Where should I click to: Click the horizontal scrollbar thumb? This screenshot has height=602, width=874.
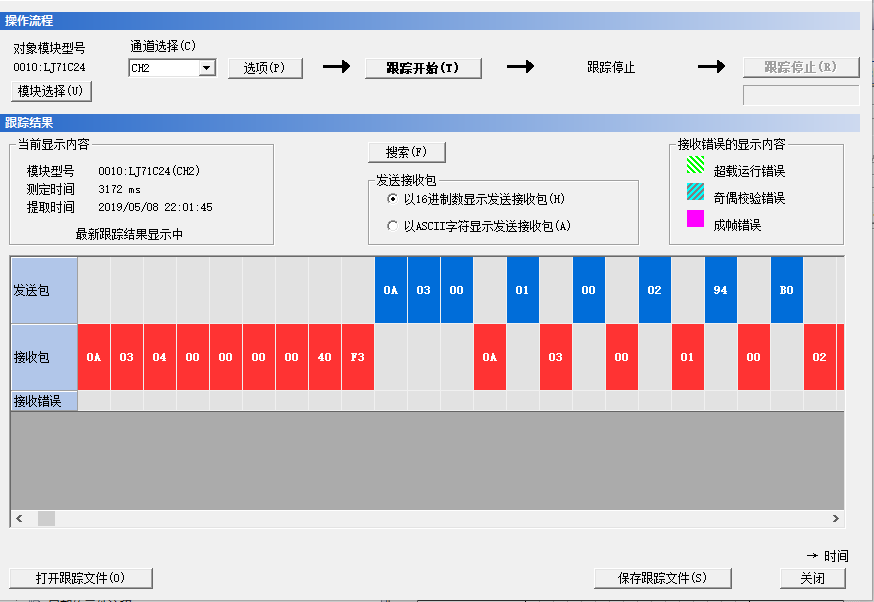46,518
